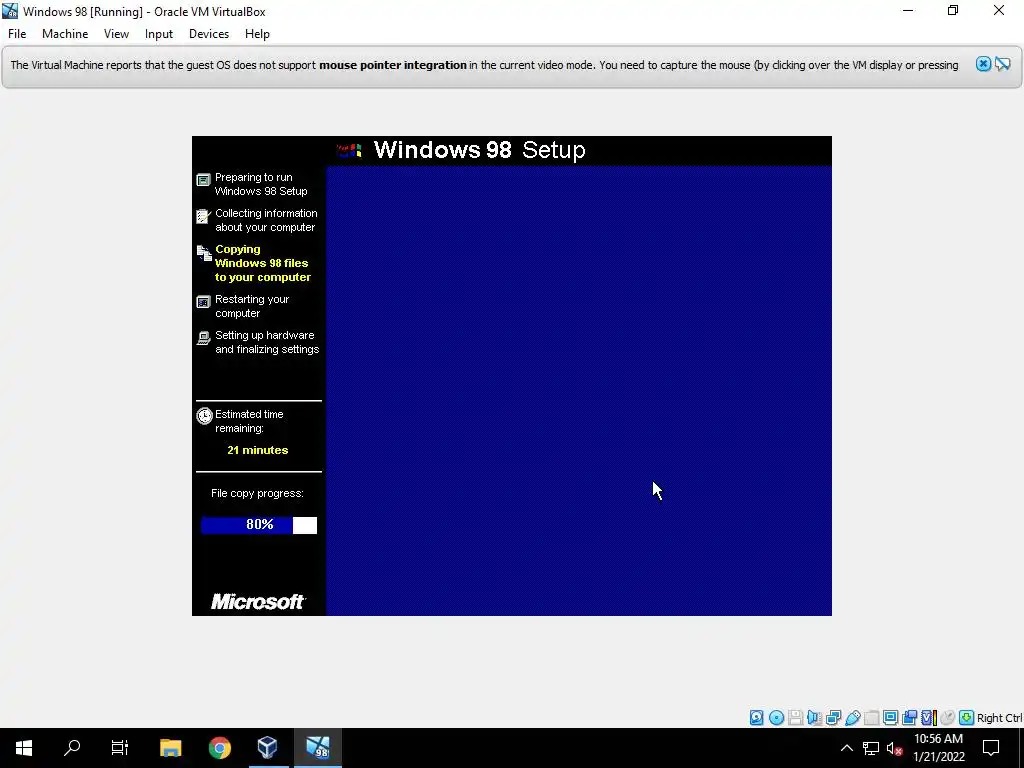Image resolution: width=1024 pixels, height=768 pixels.
Task: Click the 'File copy progress:' label
Action: pyautogui.click(x=257, y=493)
